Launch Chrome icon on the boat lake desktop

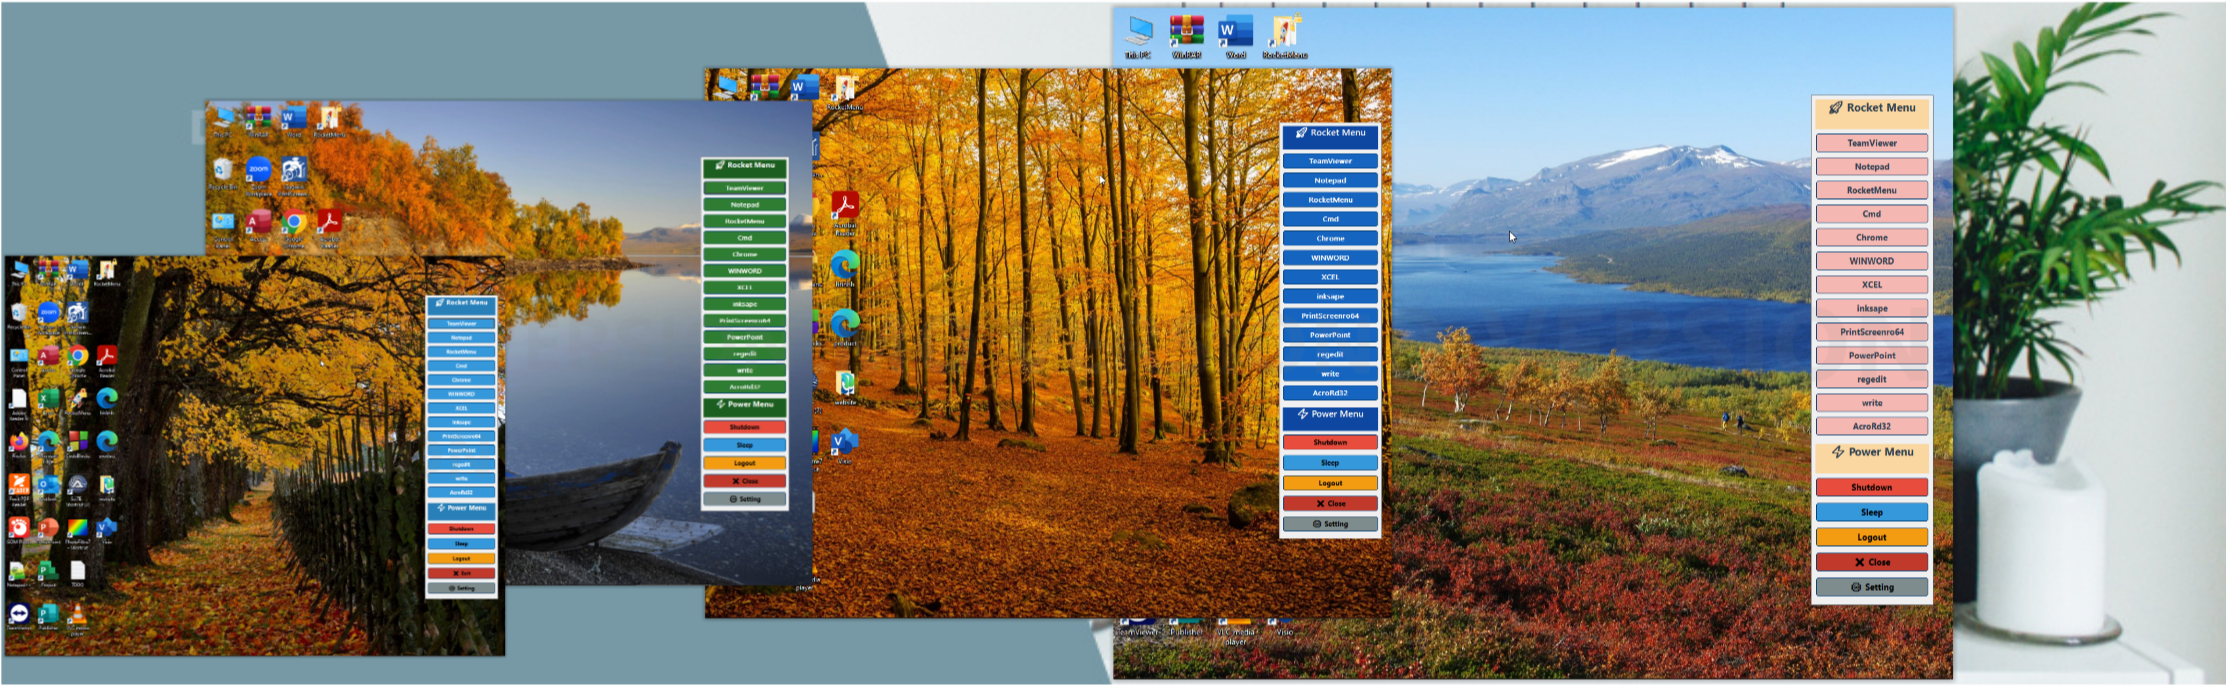click(x=294, y=222)
